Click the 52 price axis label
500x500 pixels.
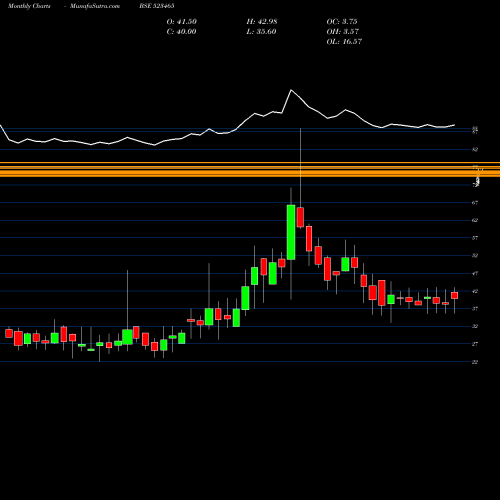pyautogui.click(x=475, y=256)
